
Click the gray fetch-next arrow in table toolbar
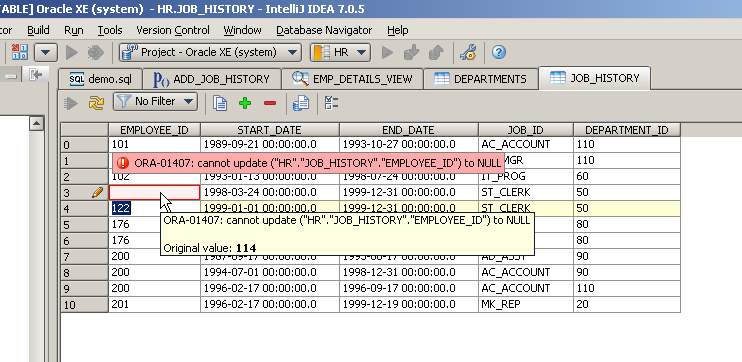pos(71,103)
